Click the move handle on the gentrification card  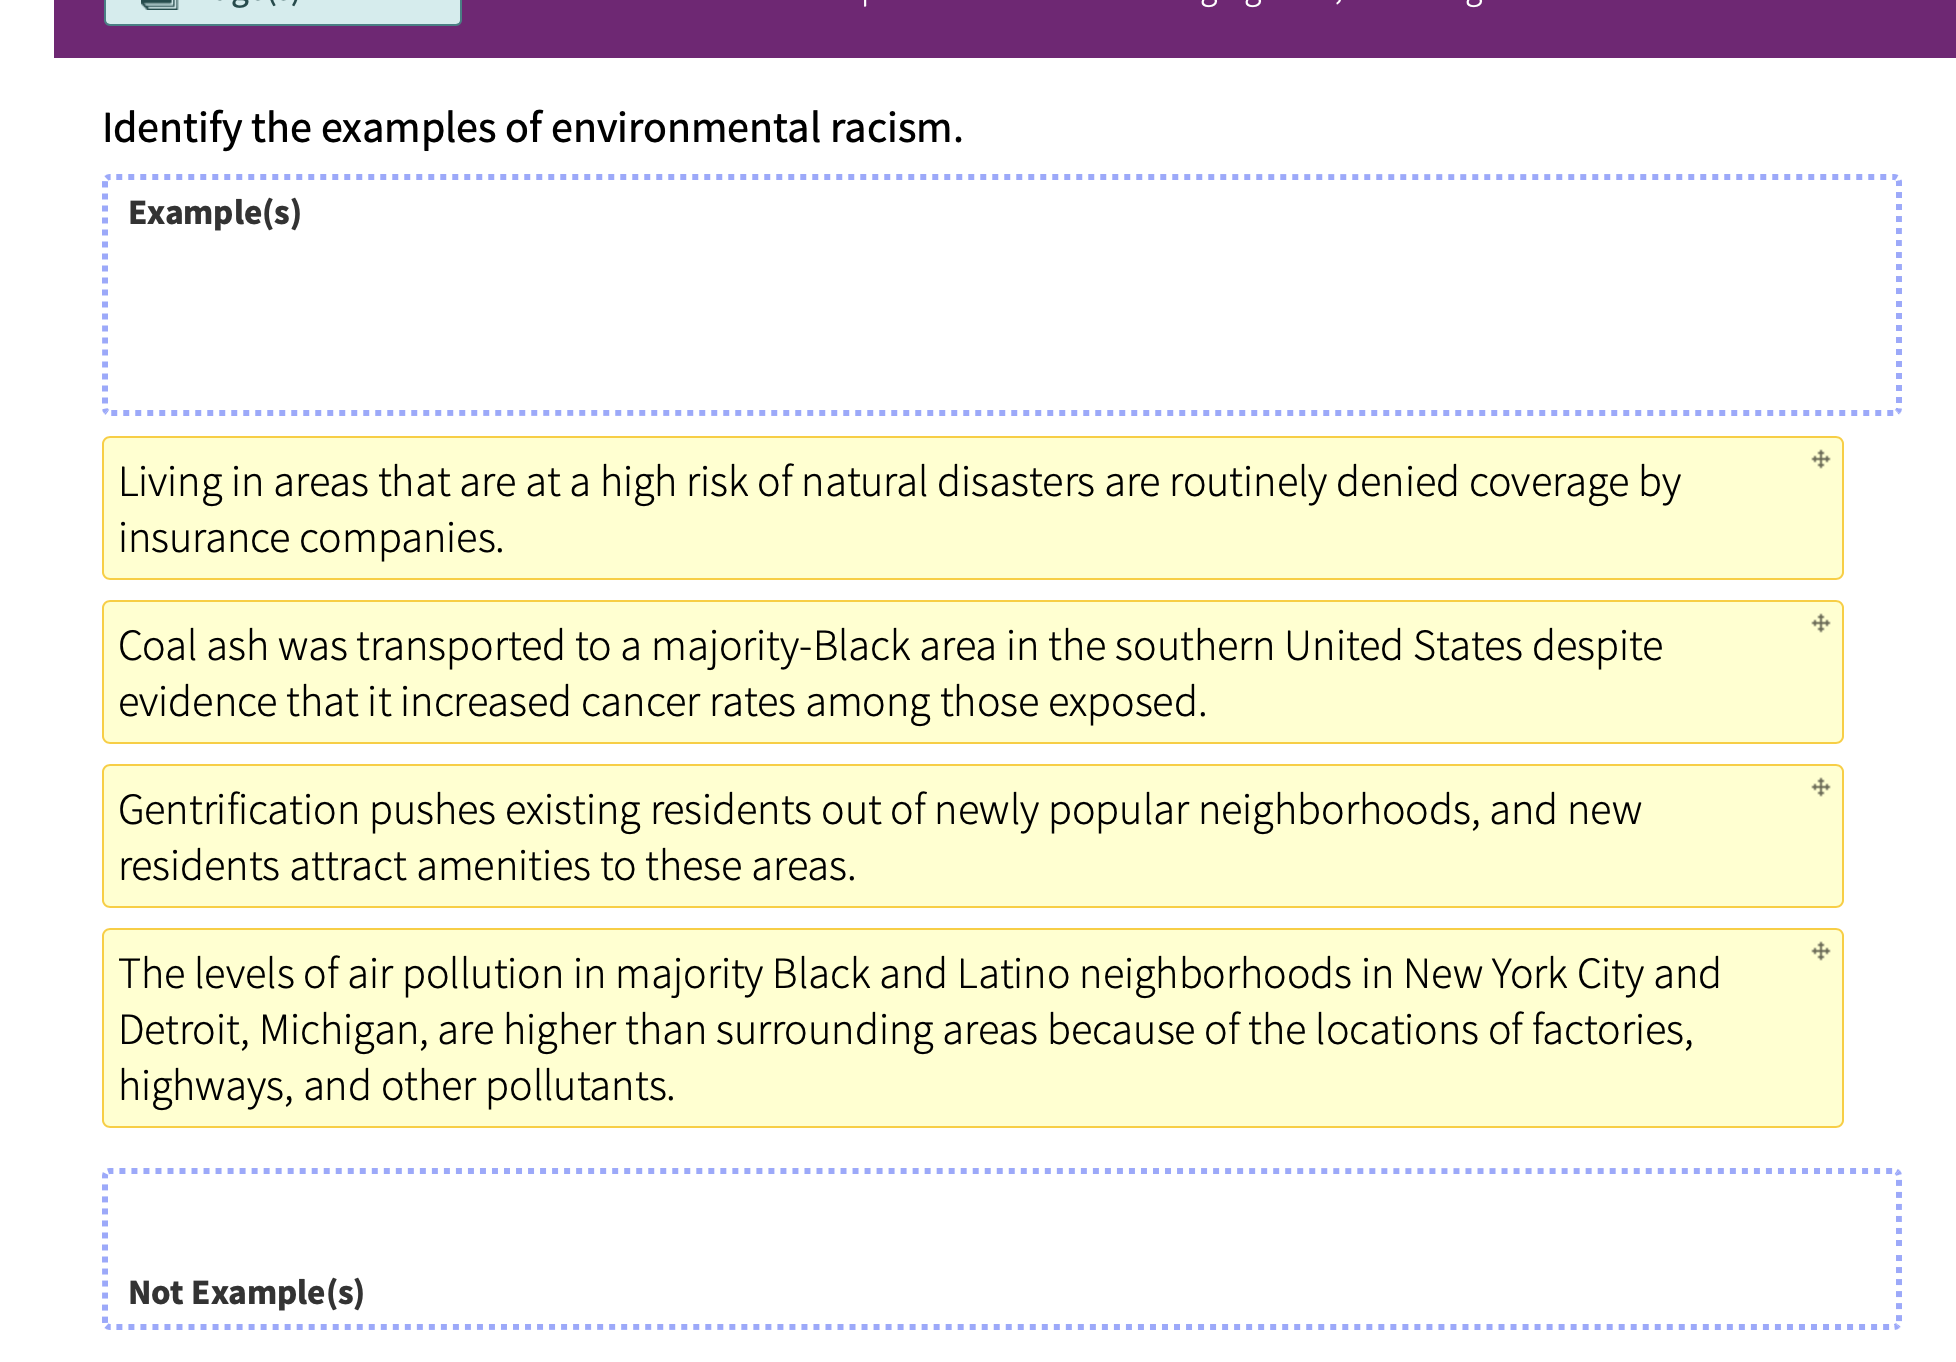click(1820, 788)
